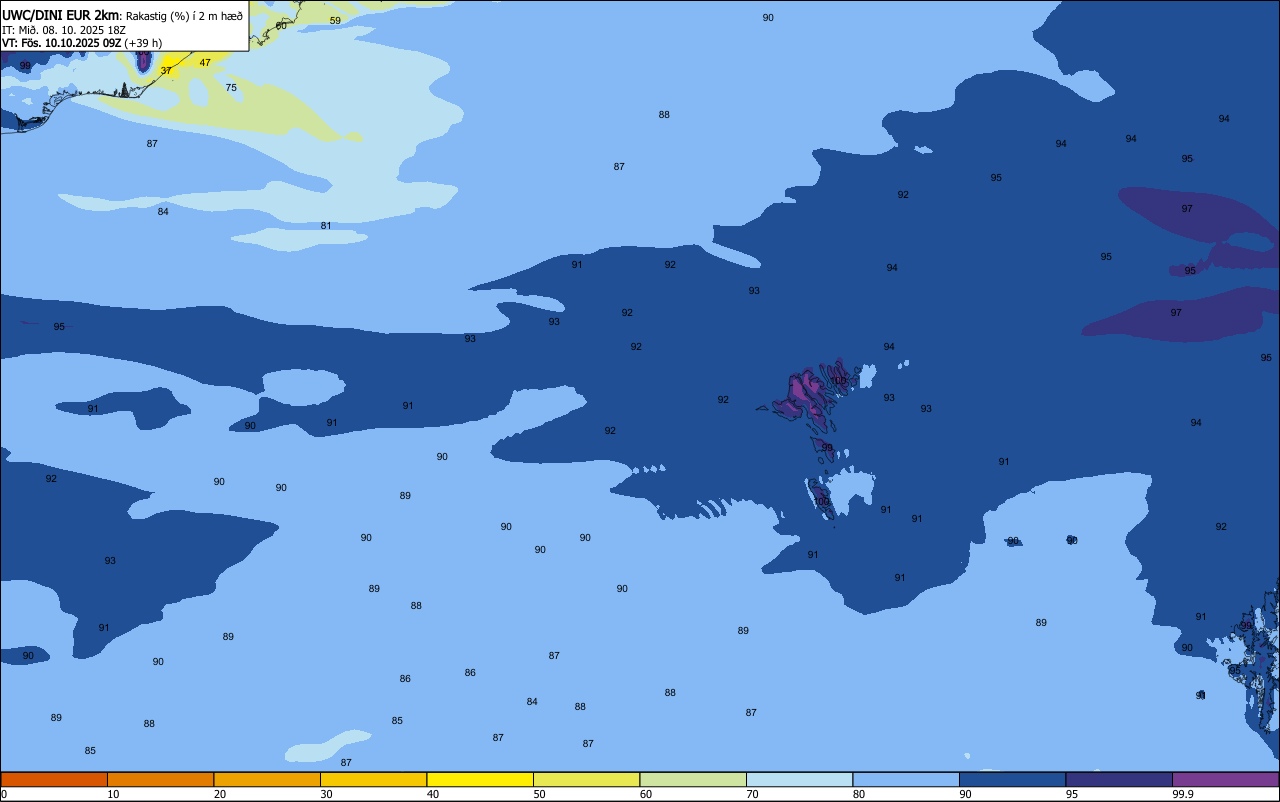This screenshot has width=1280, height=802.
Task: Click the legend tick label "70"
Action: [752, 794]
